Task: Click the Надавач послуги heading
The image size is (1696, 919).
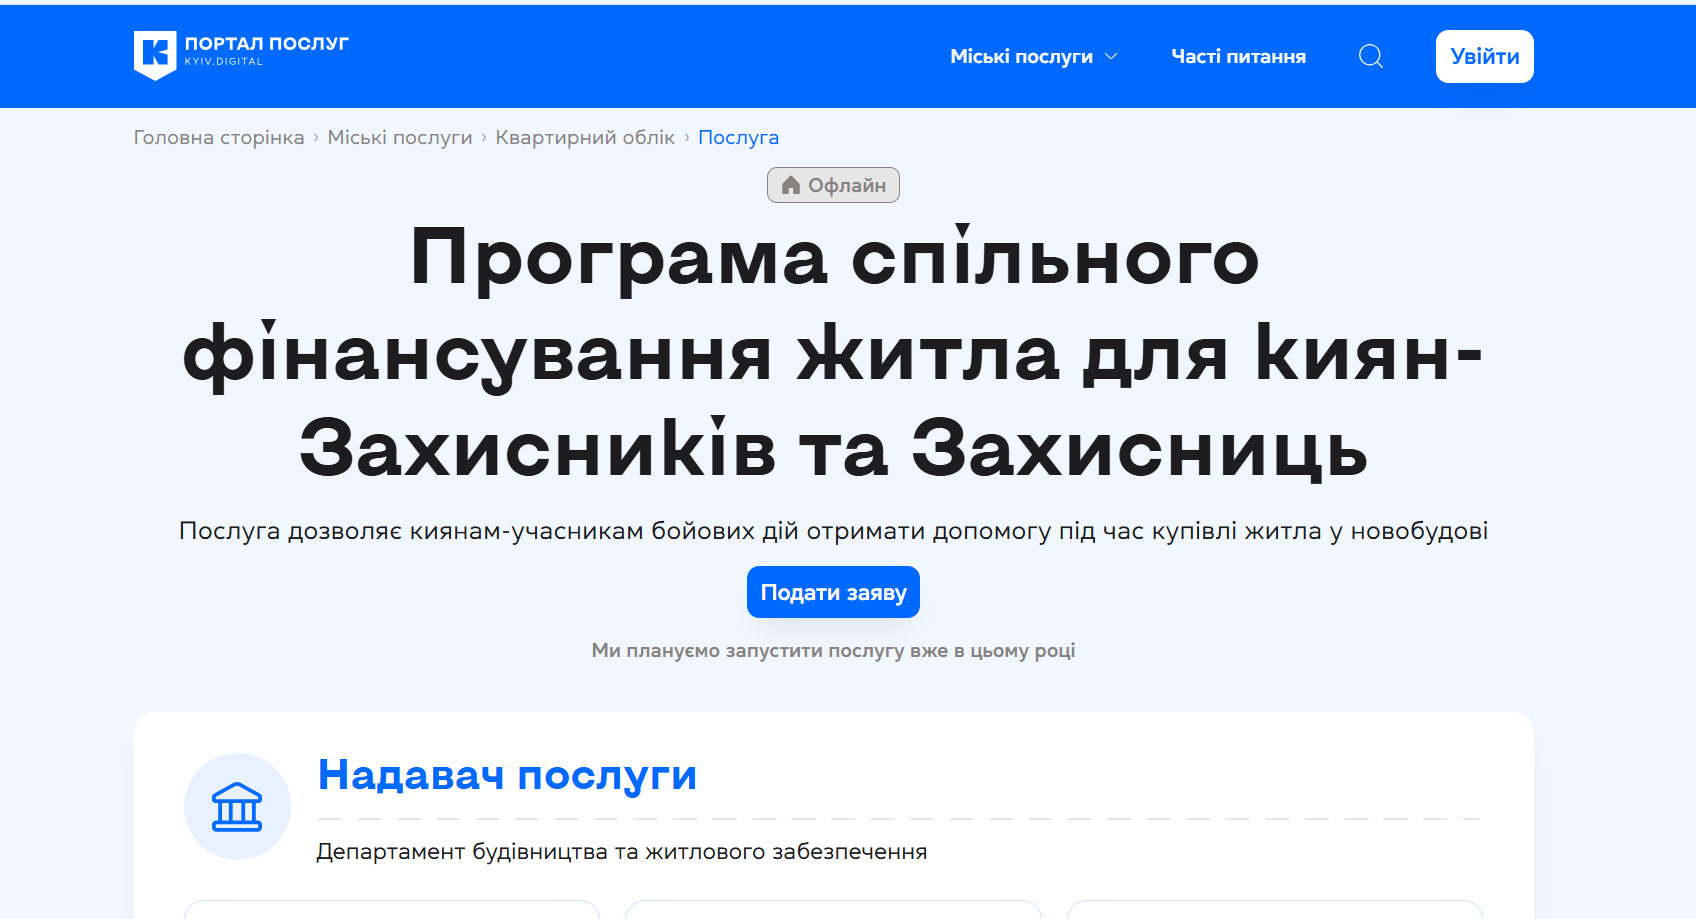Action: click(507, 775)
